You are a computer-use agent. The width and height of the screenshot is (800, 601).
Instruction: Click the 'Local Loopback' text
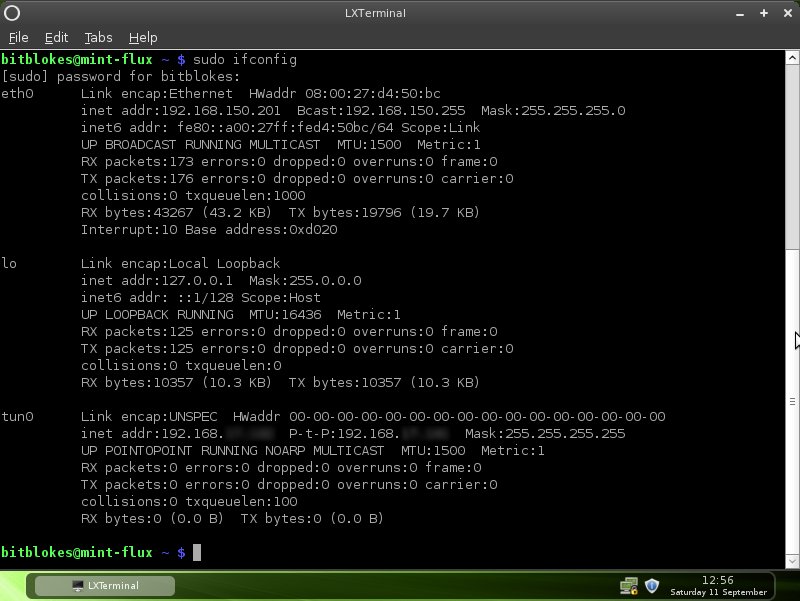(224, 264)
